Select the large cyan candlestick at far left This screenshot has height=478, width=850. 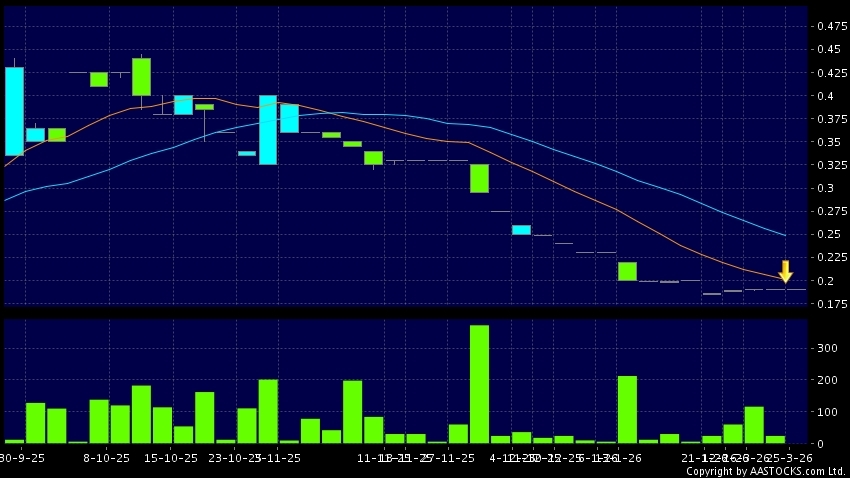pyautogui.click(x=14, y=111)
